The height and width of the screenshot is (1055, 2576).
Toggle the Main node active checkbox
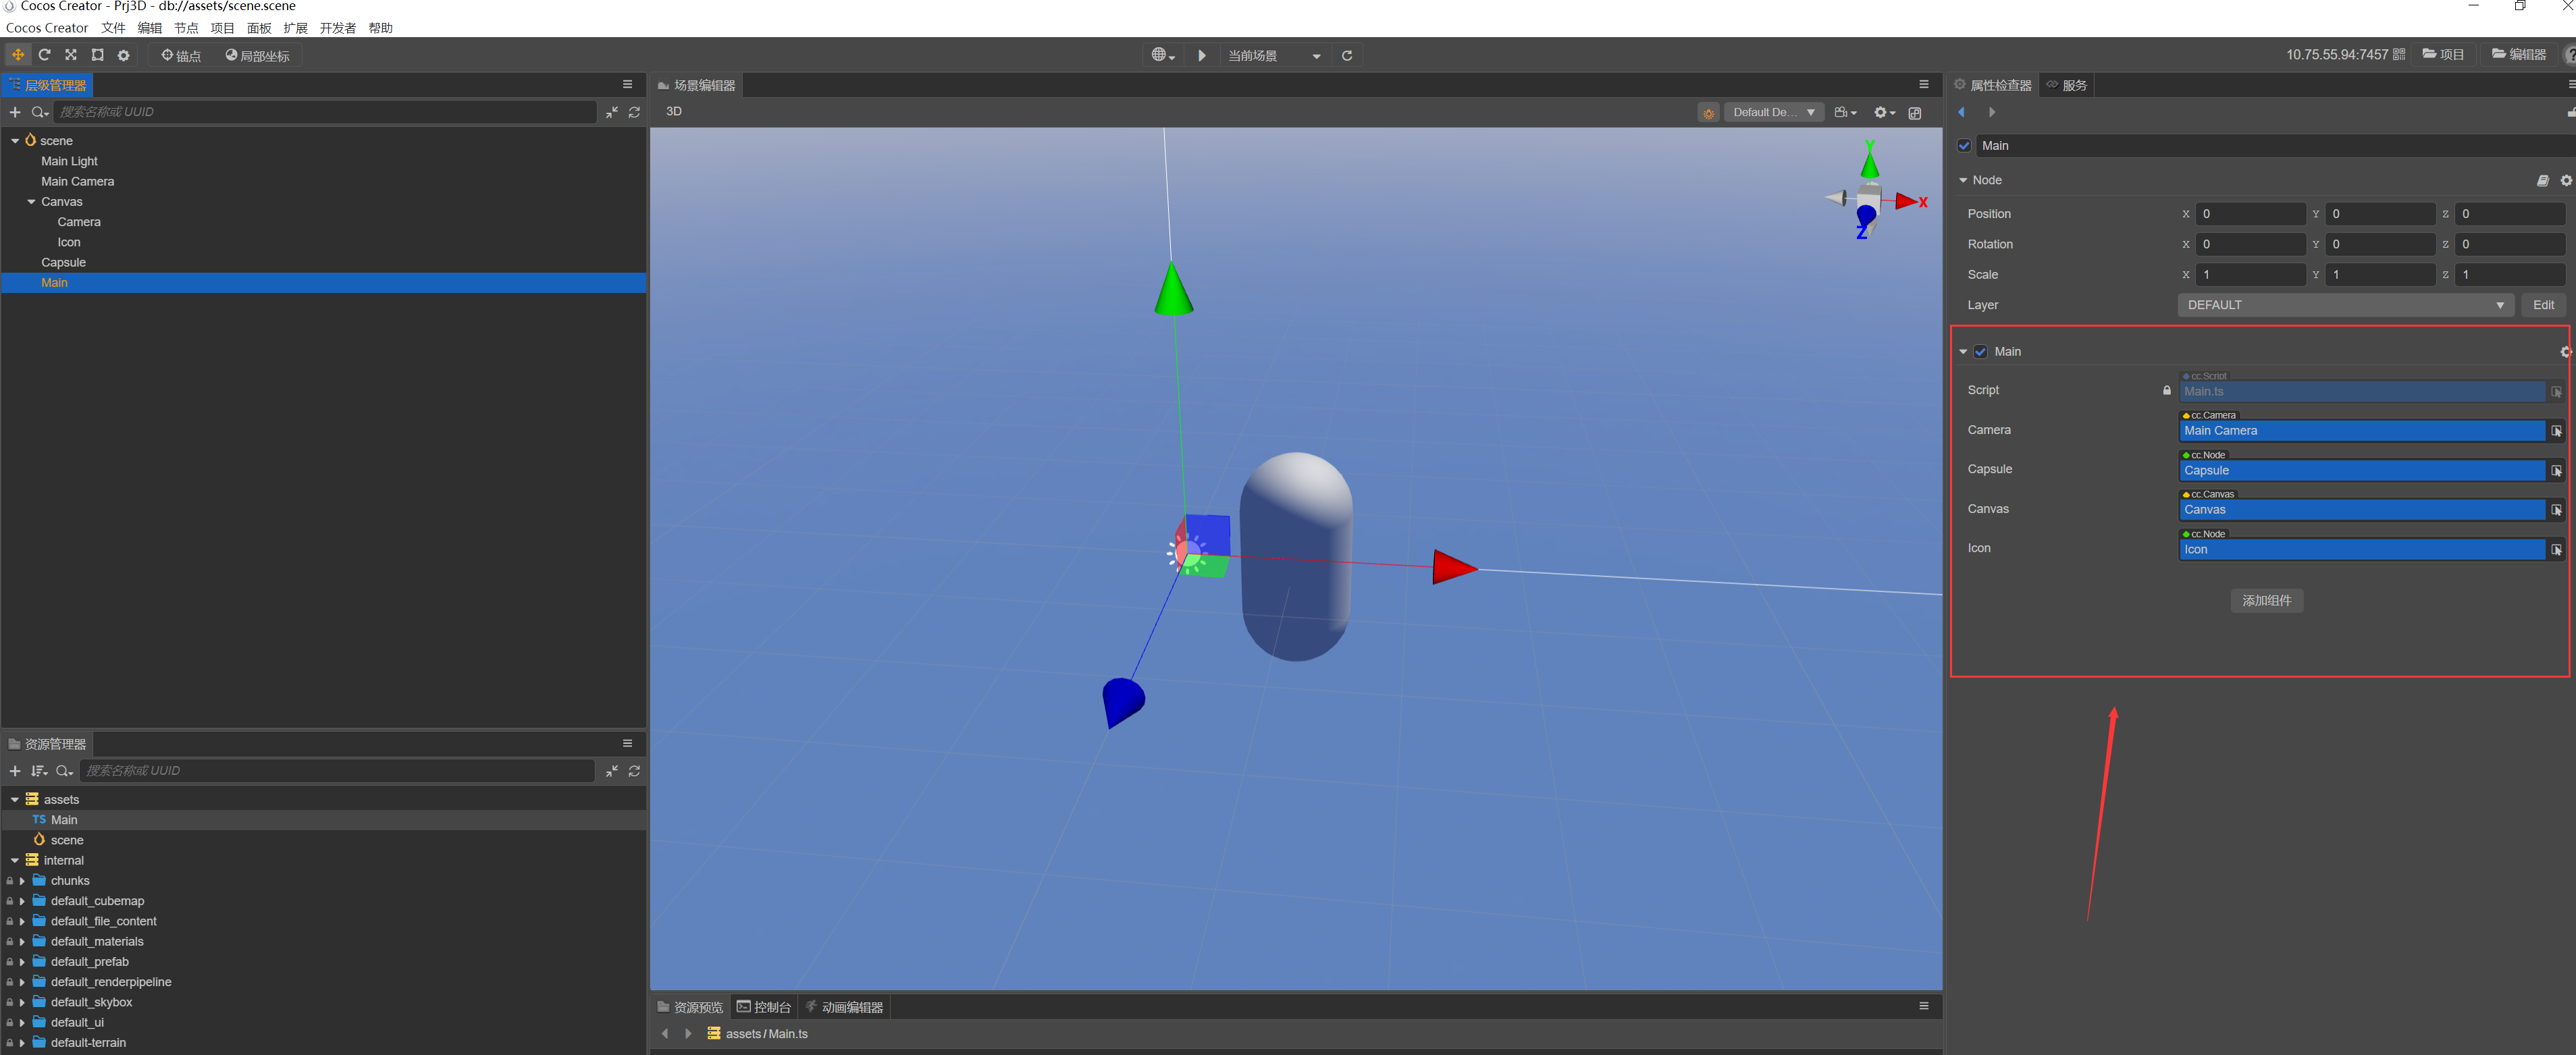tap(1964, 146)
